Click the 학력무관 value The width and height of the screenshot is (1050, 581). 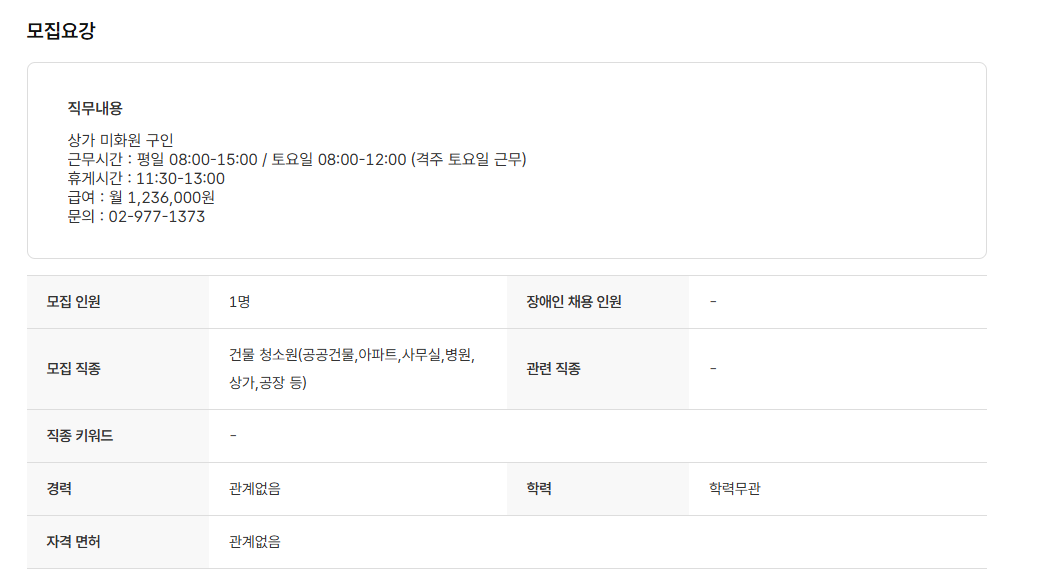coord(735,489)
